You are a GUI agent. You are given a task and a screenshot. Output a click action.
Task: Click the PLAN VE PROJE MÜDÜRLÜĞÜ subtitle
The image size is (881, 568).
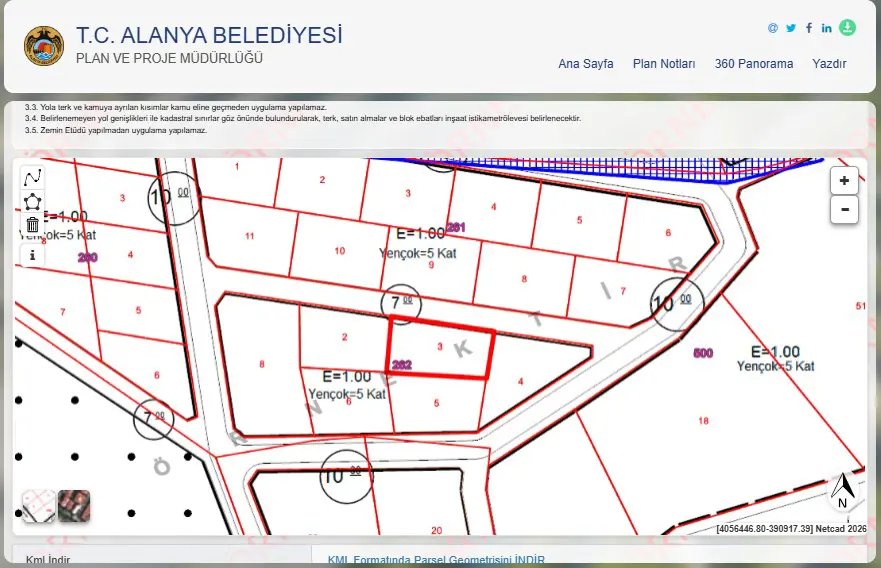pos(169,58)
